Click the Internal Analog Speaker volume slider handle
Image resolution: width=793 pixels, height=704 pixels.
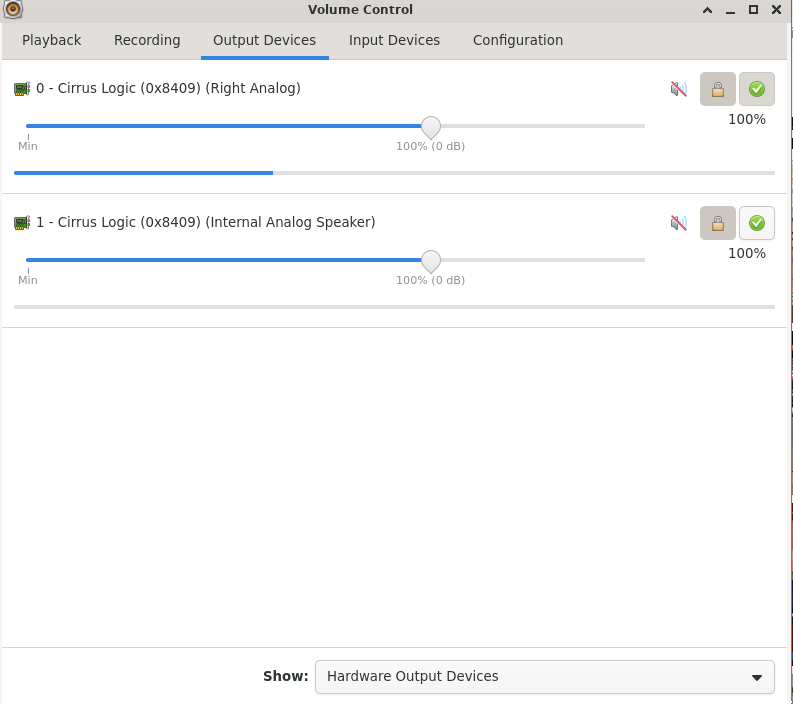(x=431, y=261)
